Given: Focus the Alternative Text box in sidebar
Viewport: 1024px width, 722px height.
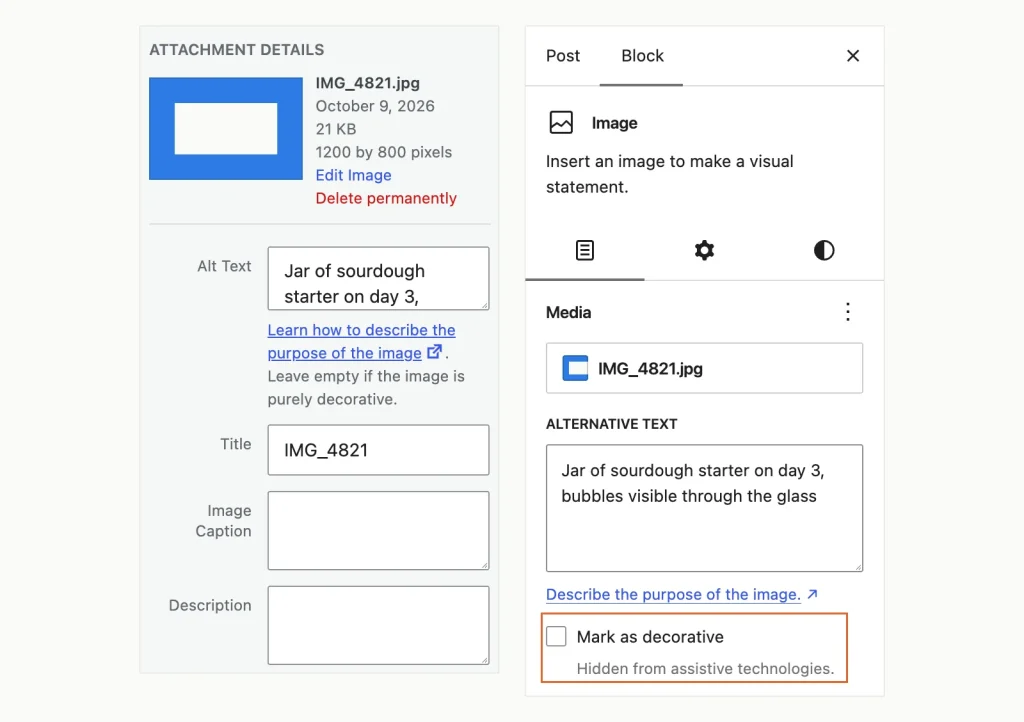Looking at the screenshot, I should click(704, 508).
